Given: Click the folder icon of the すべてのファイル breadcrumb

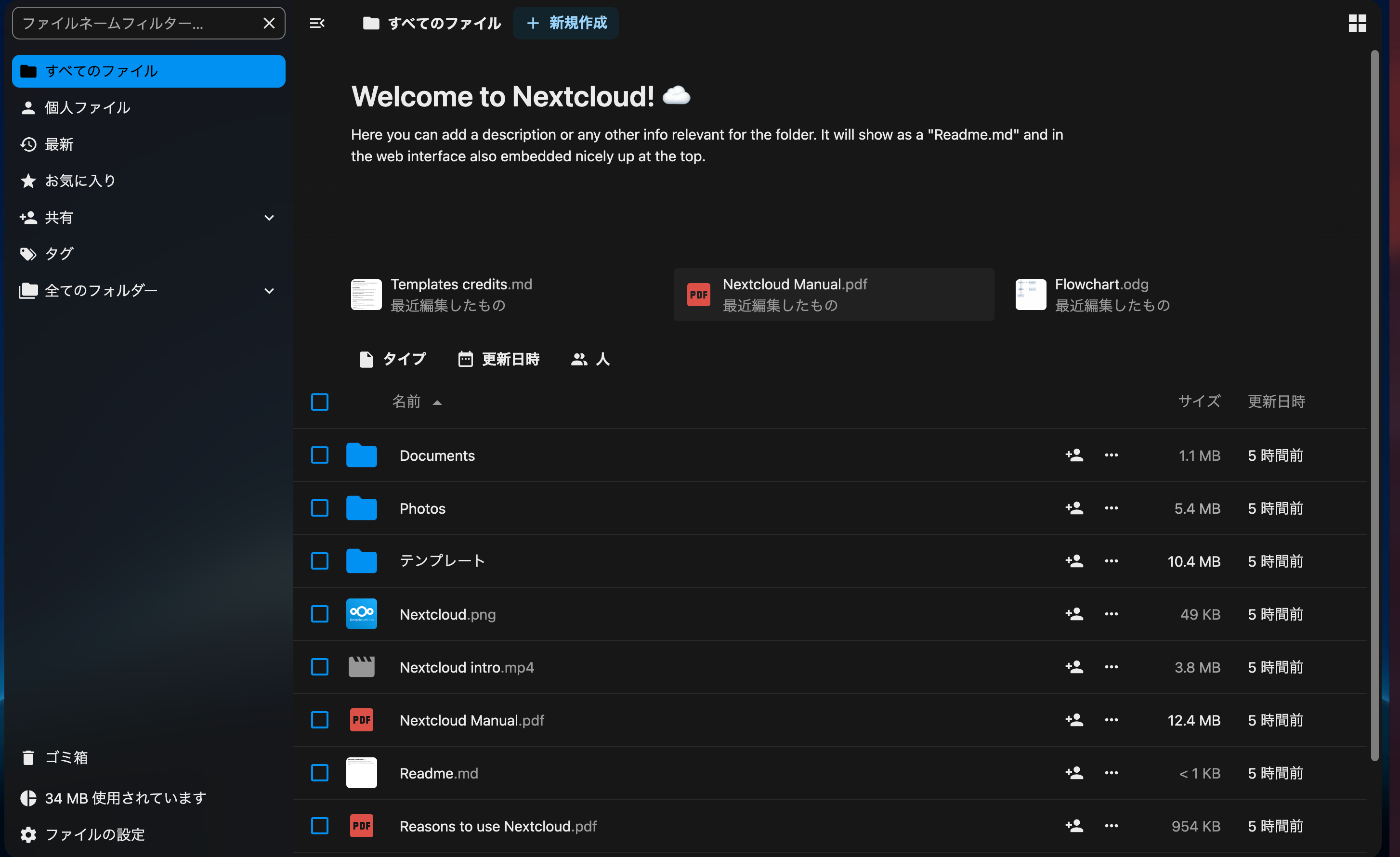Looking at the screenshot, I should click(x=371, y=23).
